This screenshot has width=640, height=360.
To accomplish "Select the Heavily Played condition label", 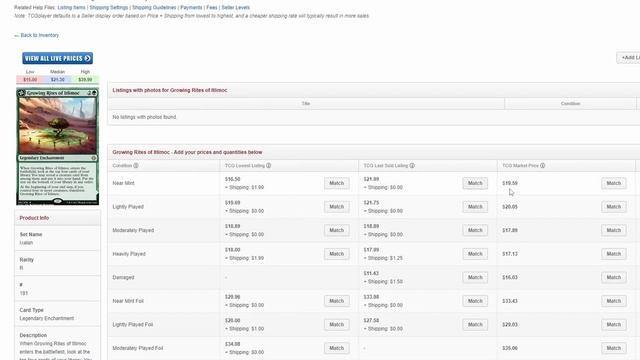I will point(129,254).
